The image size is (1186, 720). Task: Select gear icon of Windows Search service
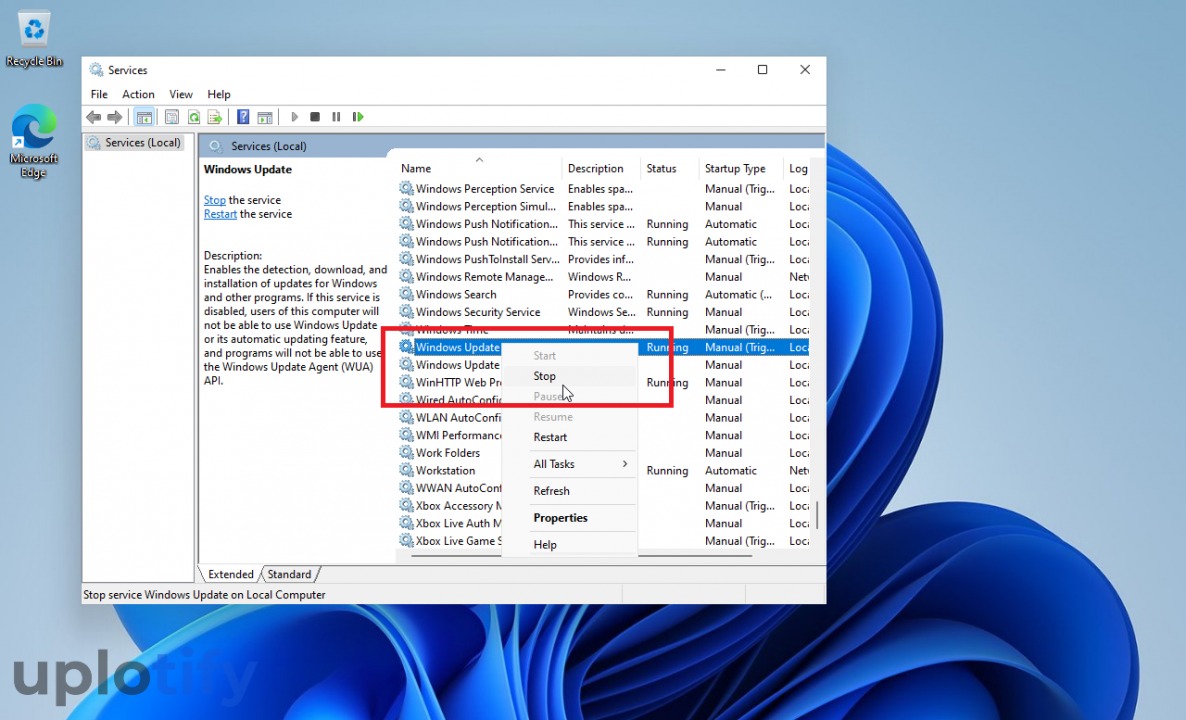[x=407, y=294]
